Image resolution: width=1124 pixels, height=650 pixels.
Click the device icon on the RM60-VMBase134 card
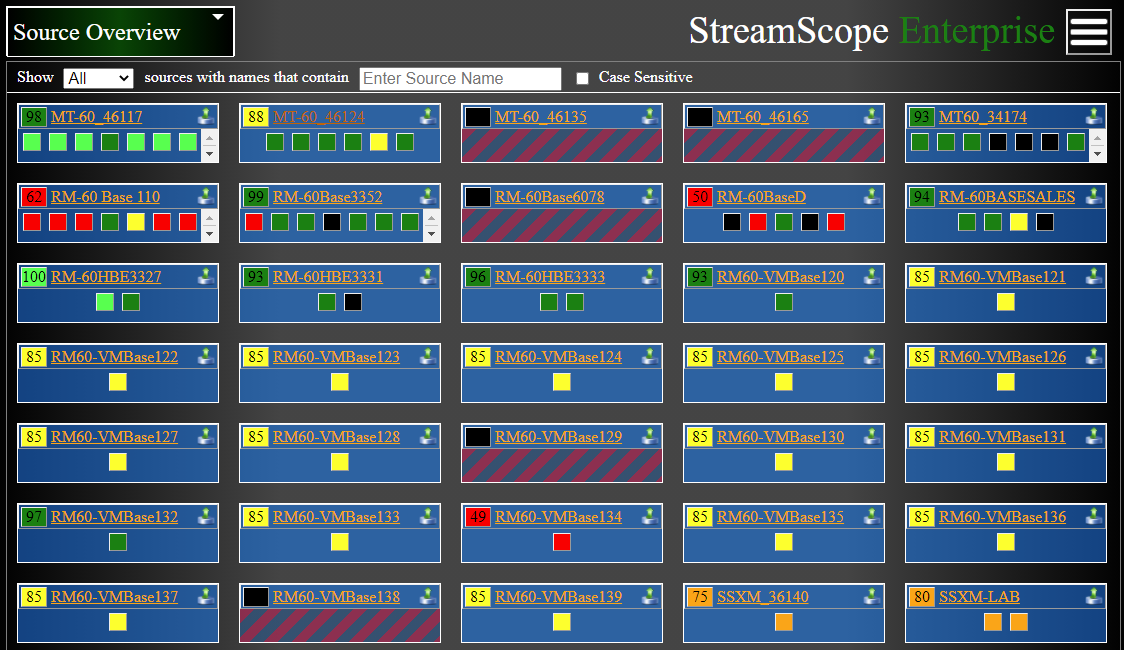[651, 516]
